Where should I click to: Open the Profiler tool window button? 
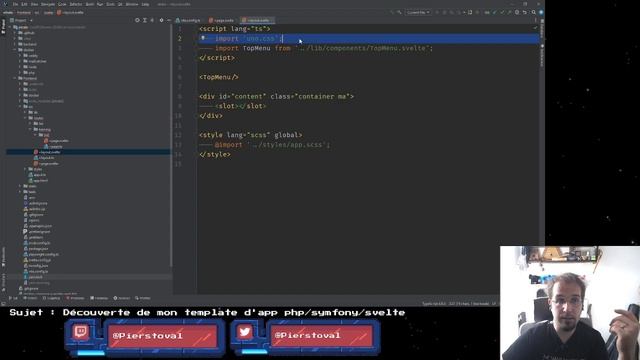click(x=143, y=298)
